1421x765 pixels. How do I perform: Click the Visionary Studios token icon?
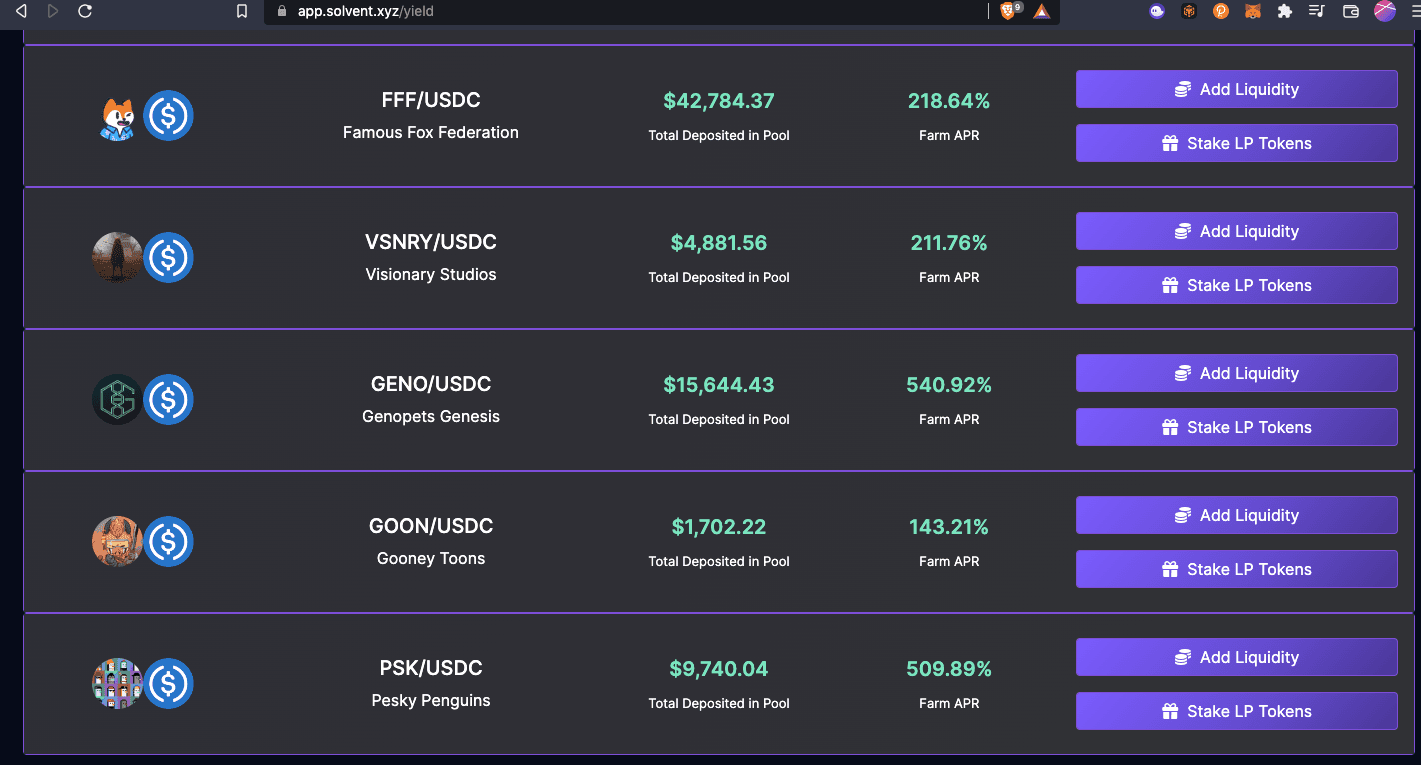[116, 258]
